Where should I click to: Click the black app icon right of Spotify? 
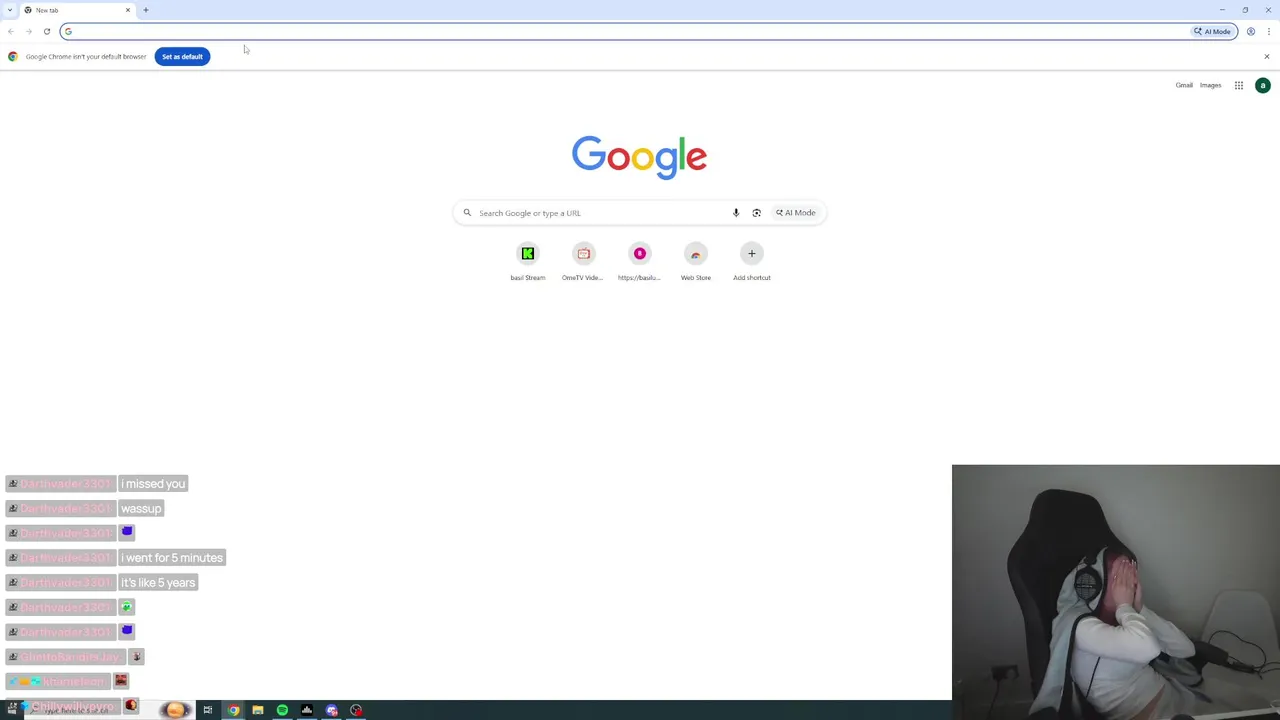[307, 710]
